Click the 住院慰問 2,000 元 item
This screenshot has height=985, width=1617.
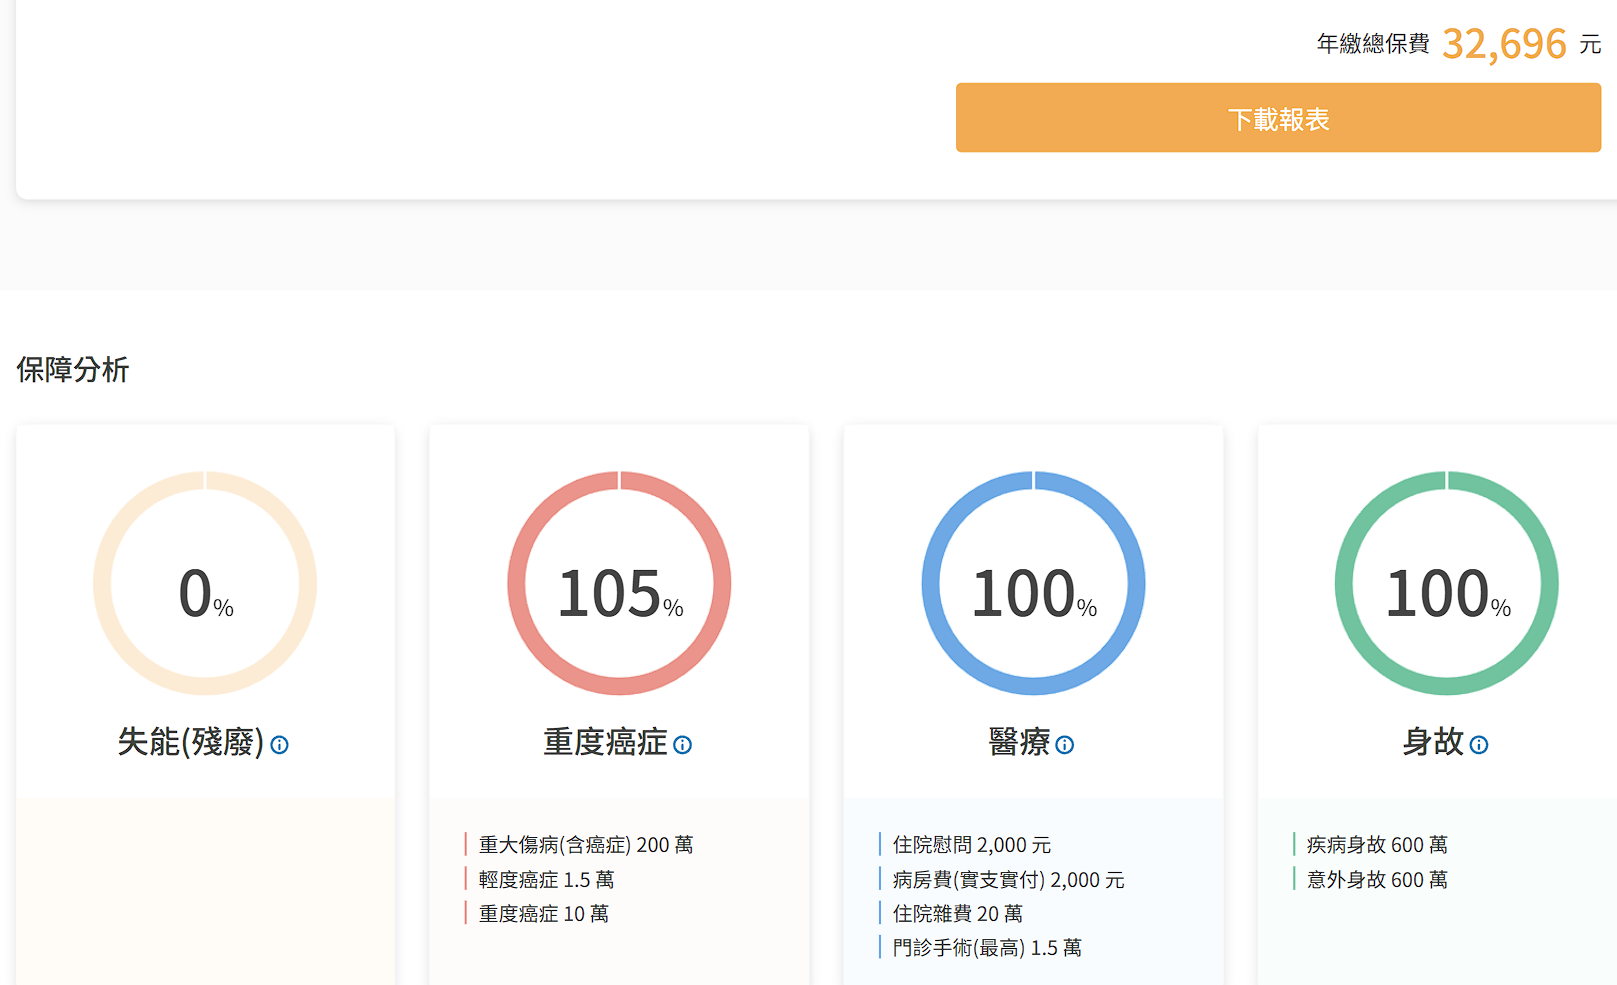pos(971,845)
